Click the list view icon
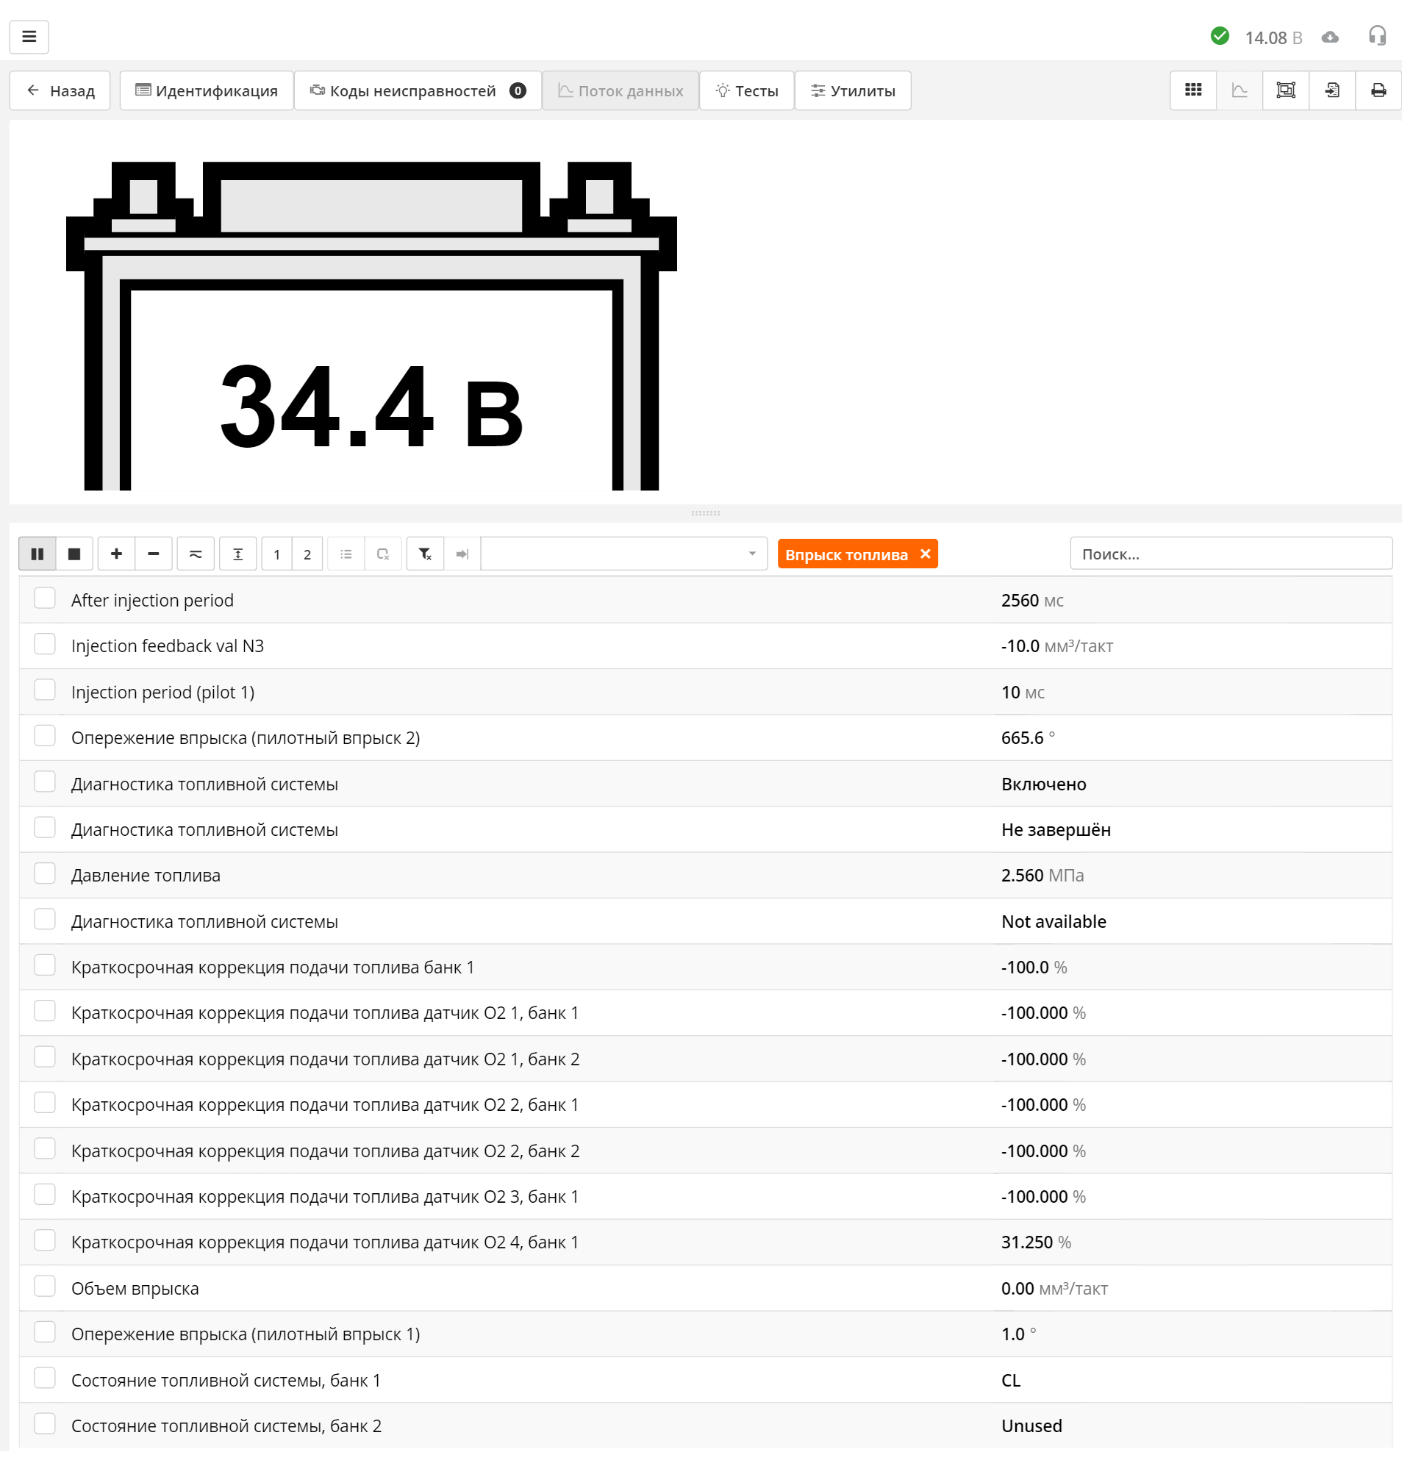Viewport: 1402px width, 1466px height. click(346, 554)
